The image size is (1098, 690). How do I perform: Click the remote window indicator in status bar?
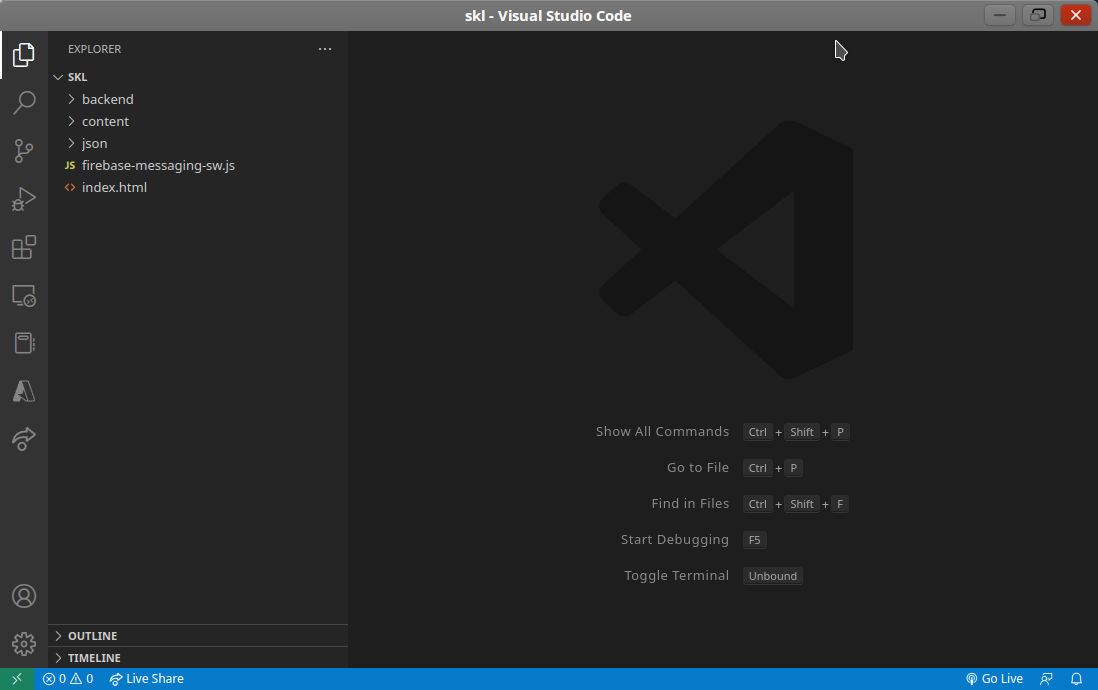[17, 679]
